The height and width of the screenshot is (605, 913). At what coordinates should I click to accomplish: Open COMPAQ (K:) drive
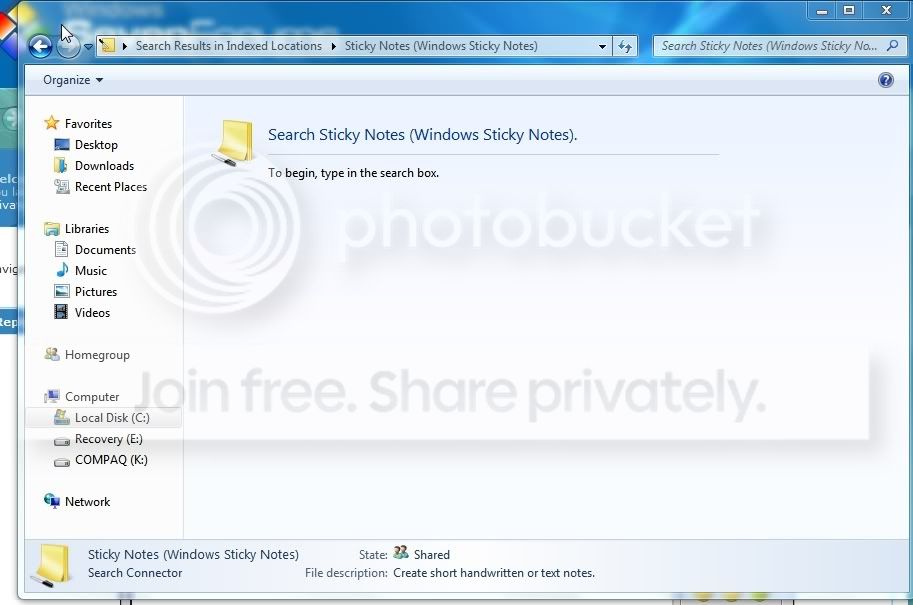click(x=111, y=459)
